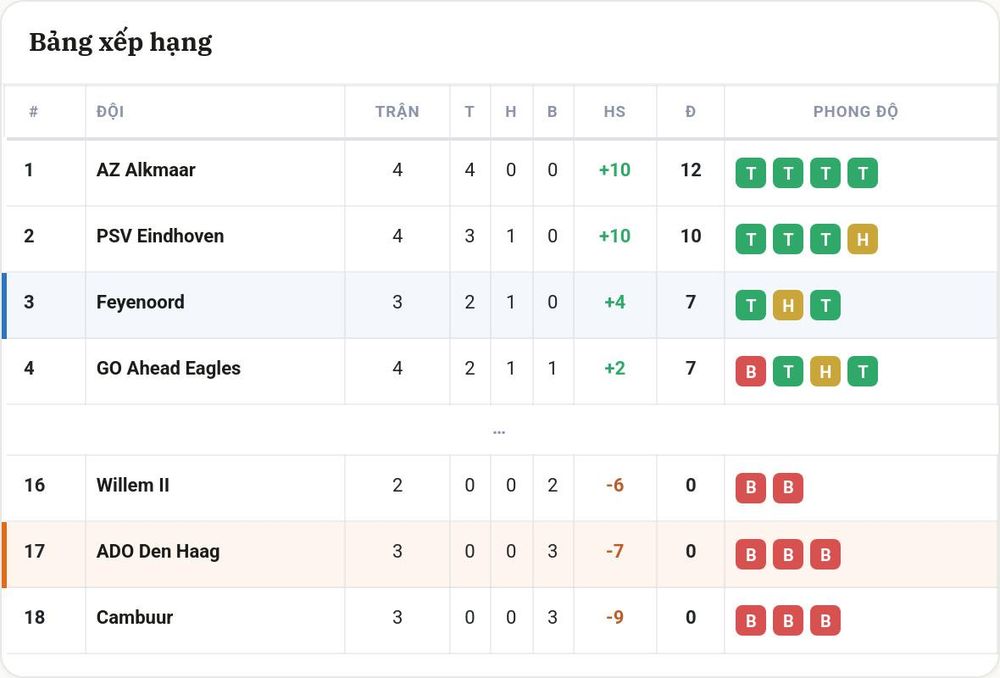Select the ADO Den Haag team name

coord(158,551)
